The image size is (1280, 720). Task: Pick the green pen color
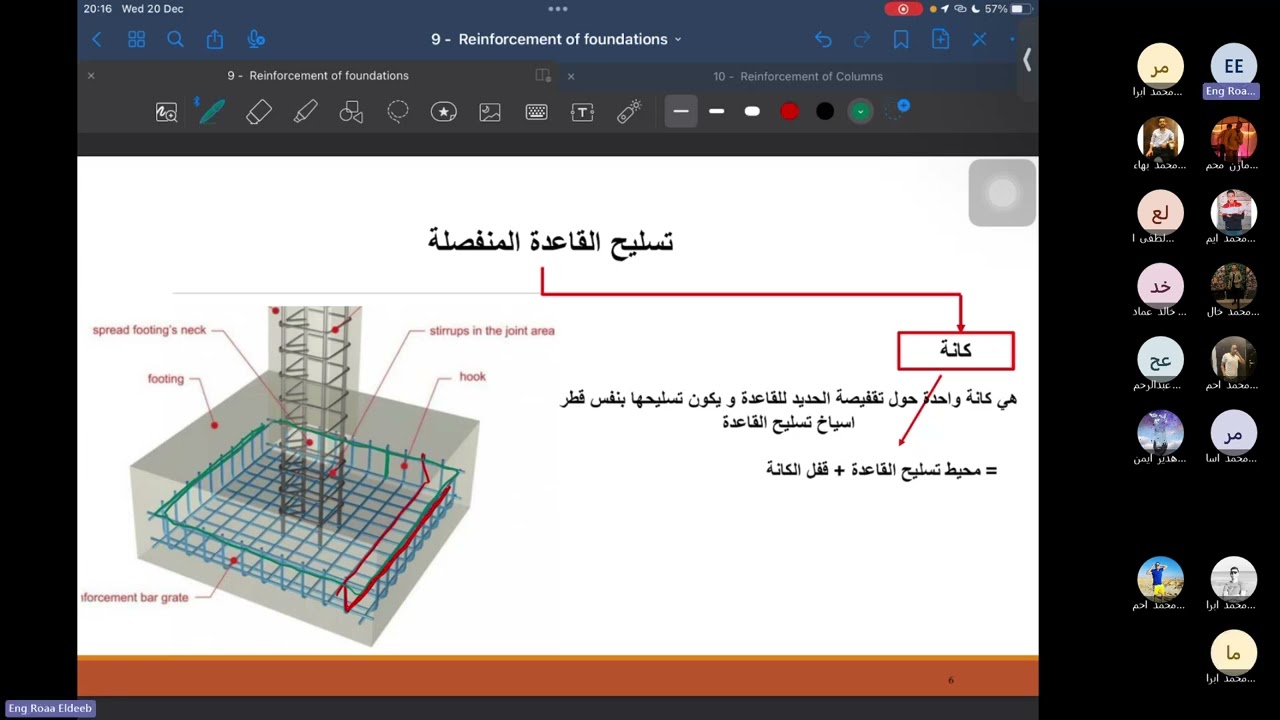pyautogui.click(x=861, y=111)
